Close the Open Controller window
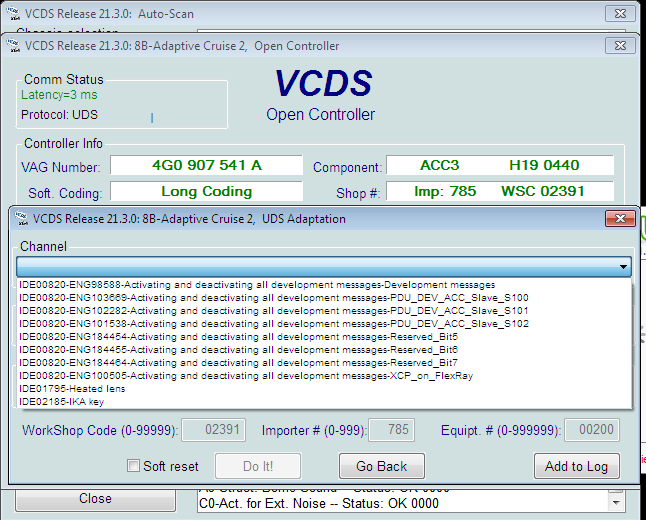 click(x=620, y=45)
